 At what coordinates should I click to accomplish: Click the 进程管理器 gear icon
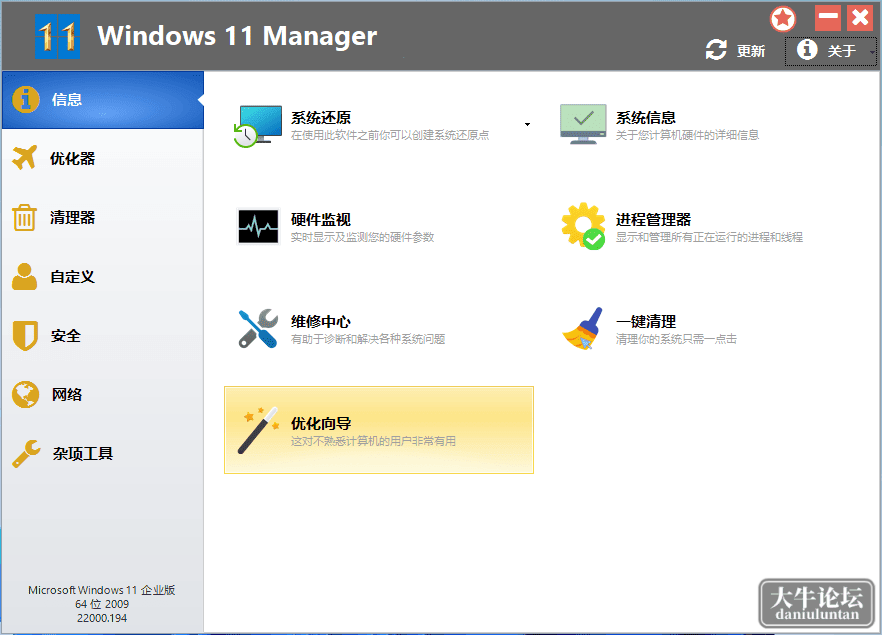583,226
